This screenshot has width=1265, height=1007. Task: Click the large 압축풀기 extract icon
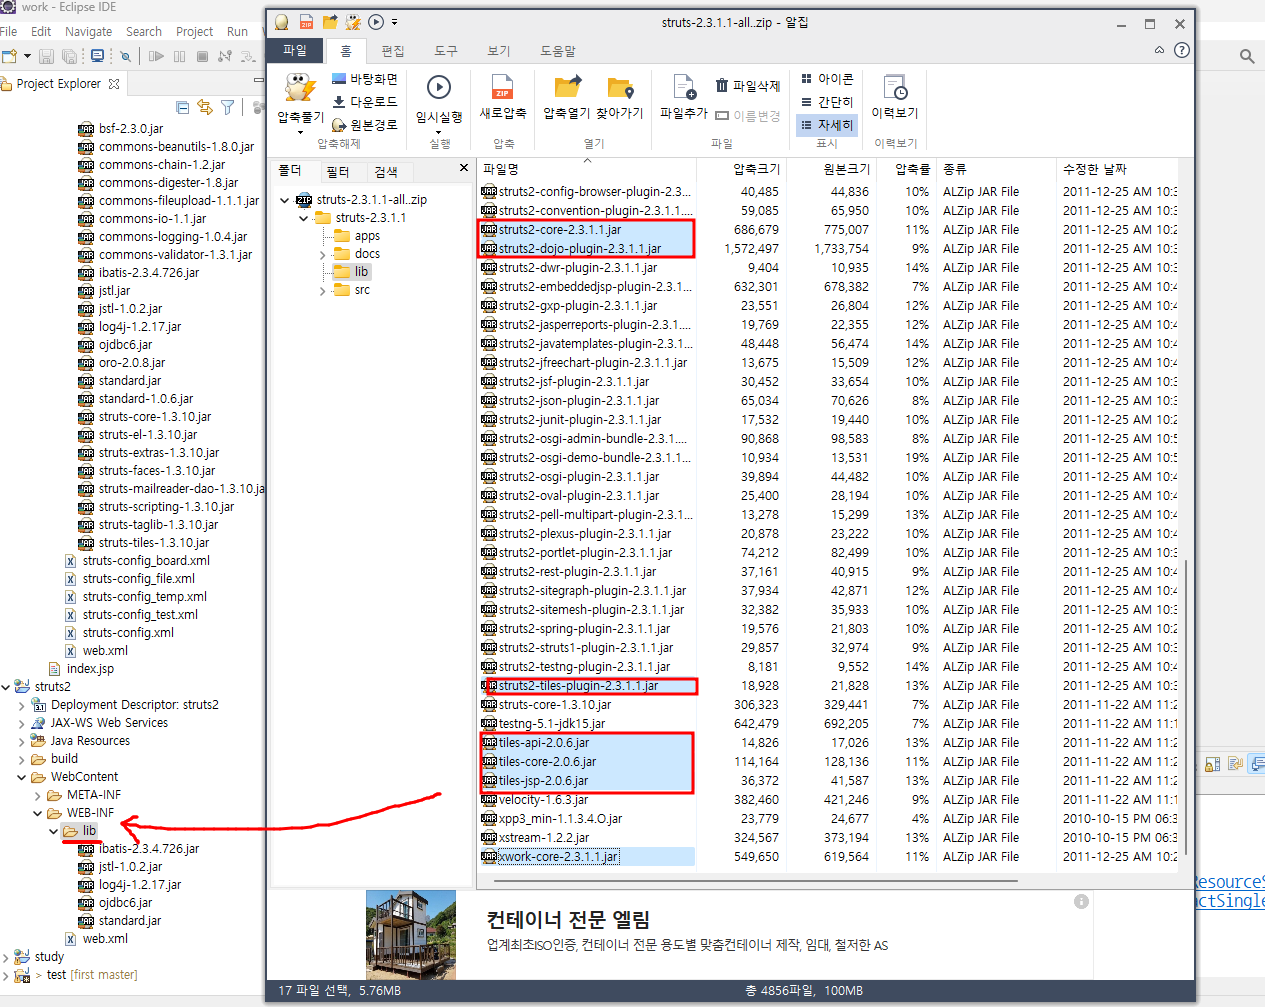coord(300,88)
